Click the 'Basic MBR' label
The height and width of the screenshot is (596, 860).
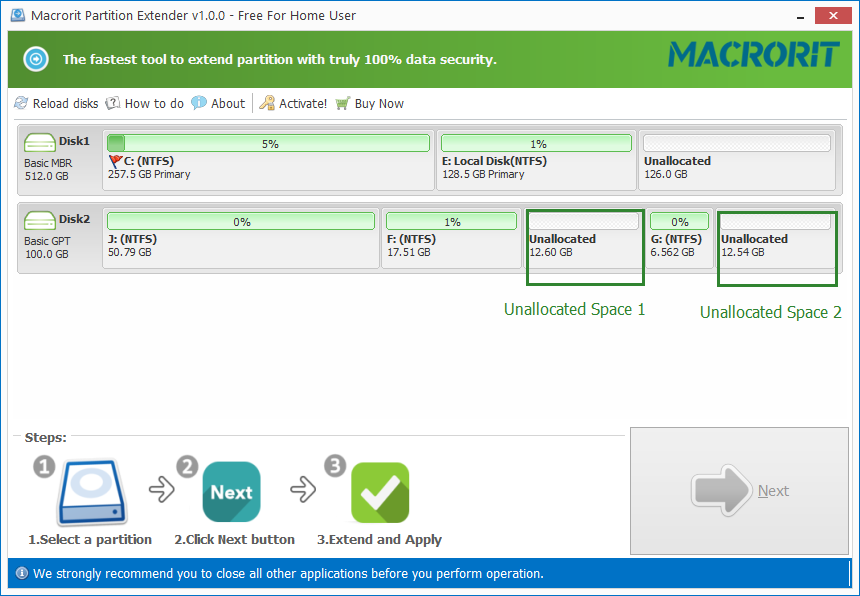click(48, 163)
